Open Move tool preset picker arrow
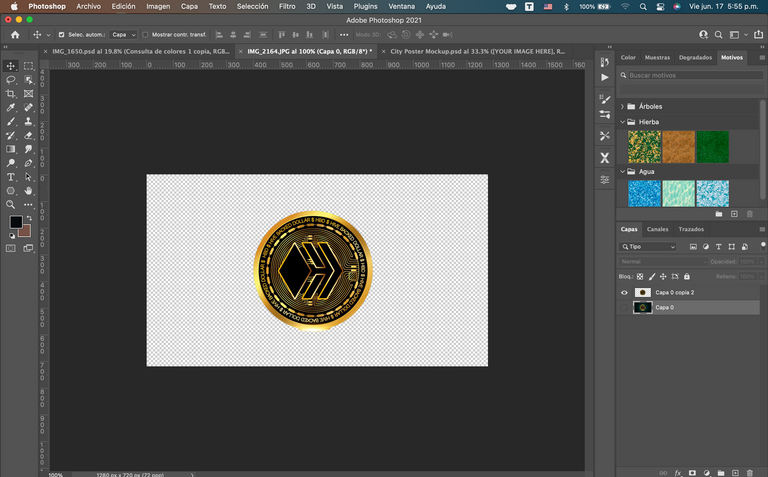Viewport: 768px width, 477px height. coord(48,35)
